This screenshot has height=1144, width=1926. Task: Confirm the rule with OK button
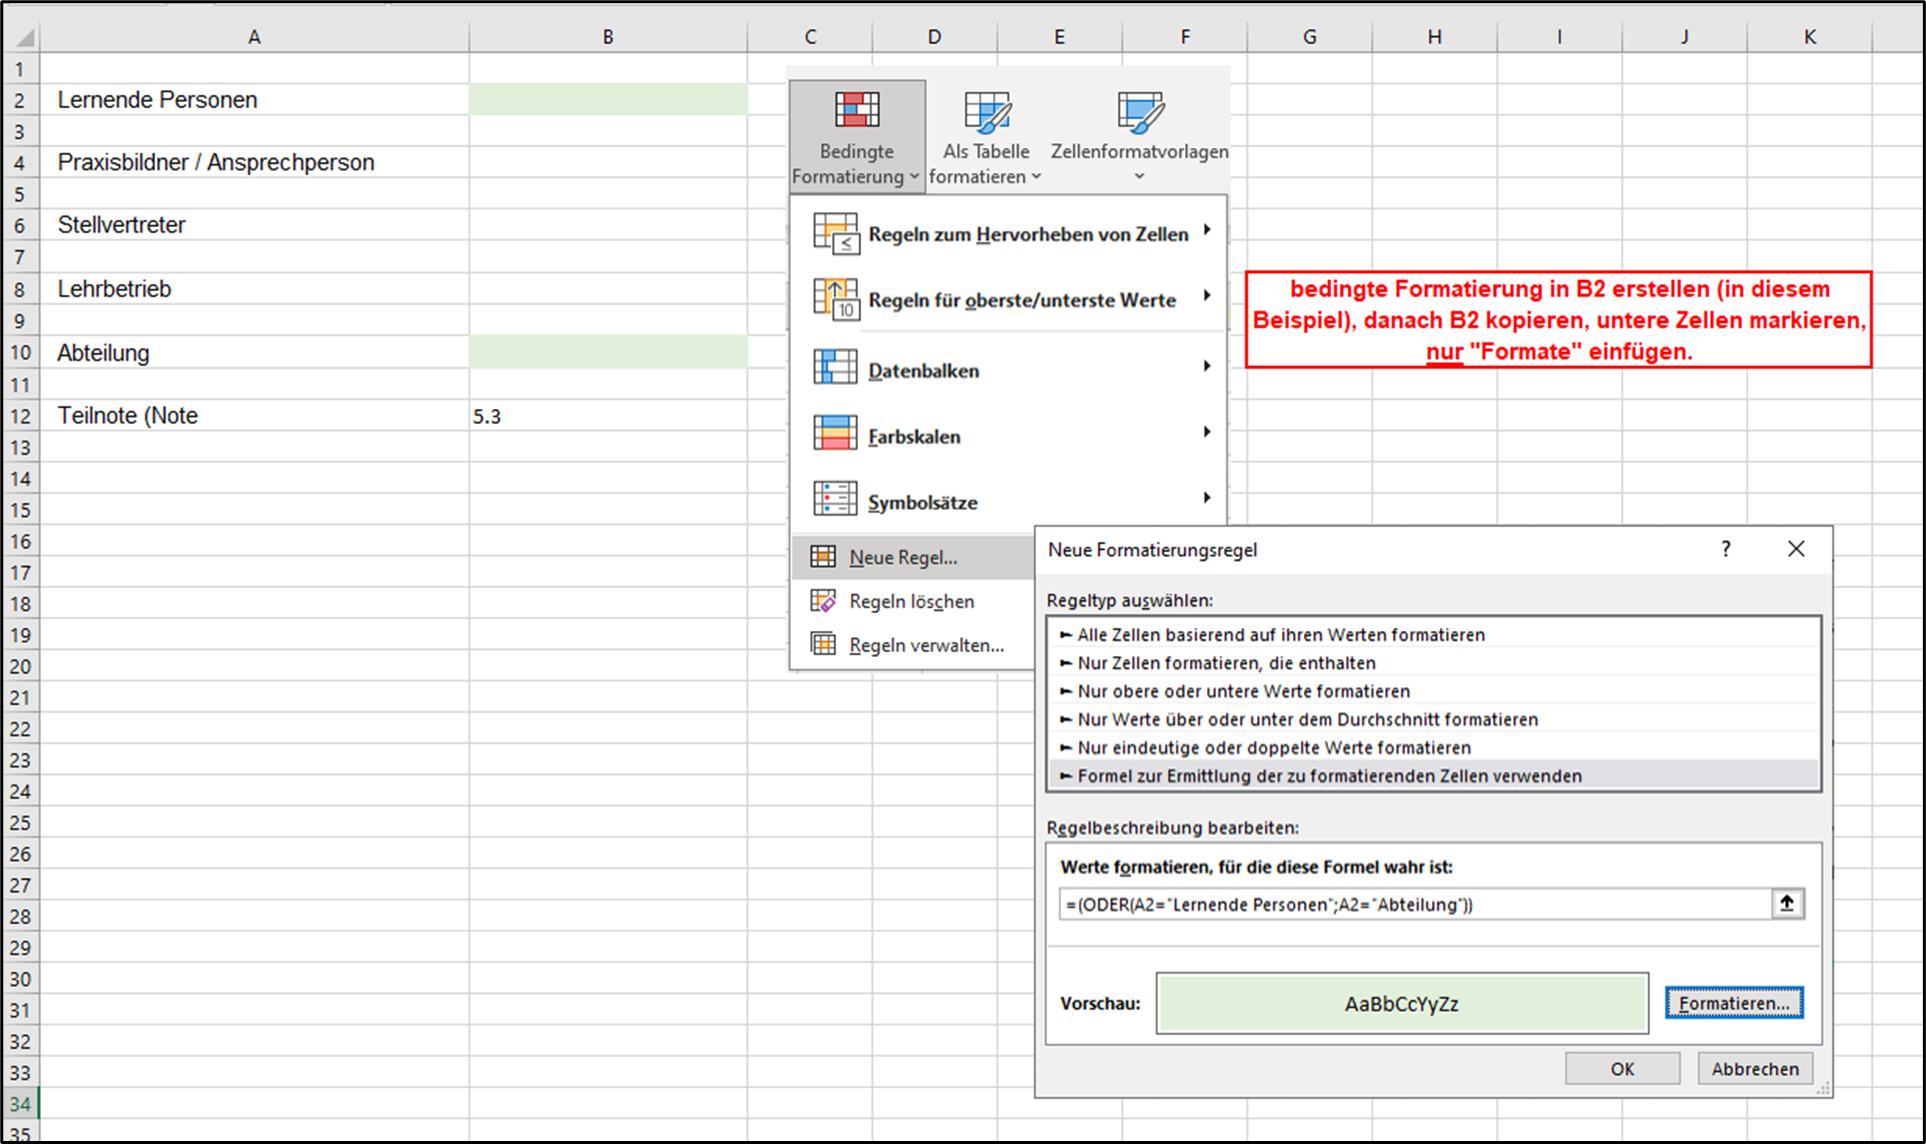(x=1622, y=1069)
